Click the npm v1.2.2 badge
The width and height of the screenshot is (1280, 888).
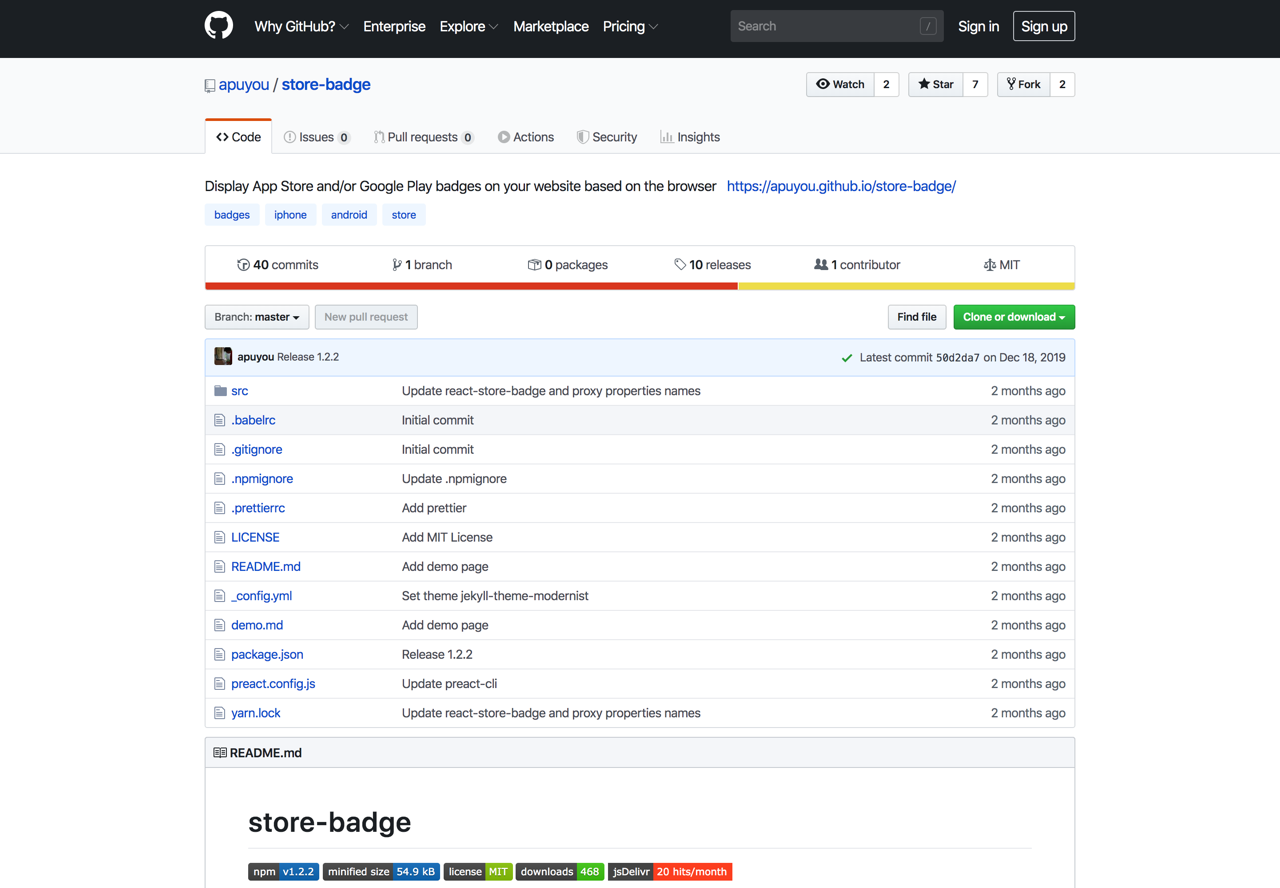click(x=283, y=872)
